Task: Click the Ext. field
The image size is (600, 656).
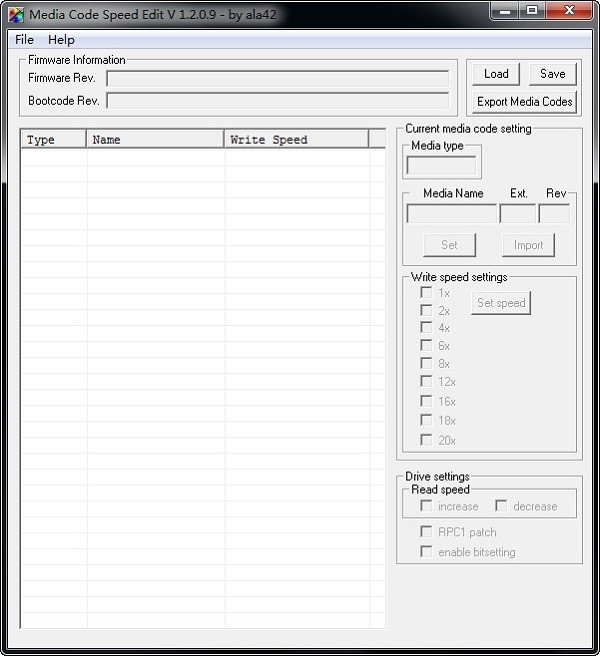Action: click(x=518, y=213)
